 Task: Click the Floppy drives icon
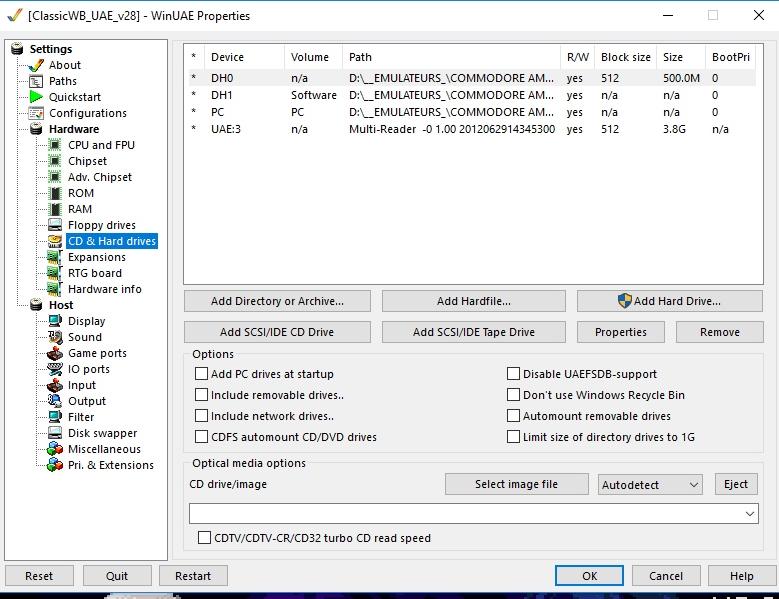55,225
